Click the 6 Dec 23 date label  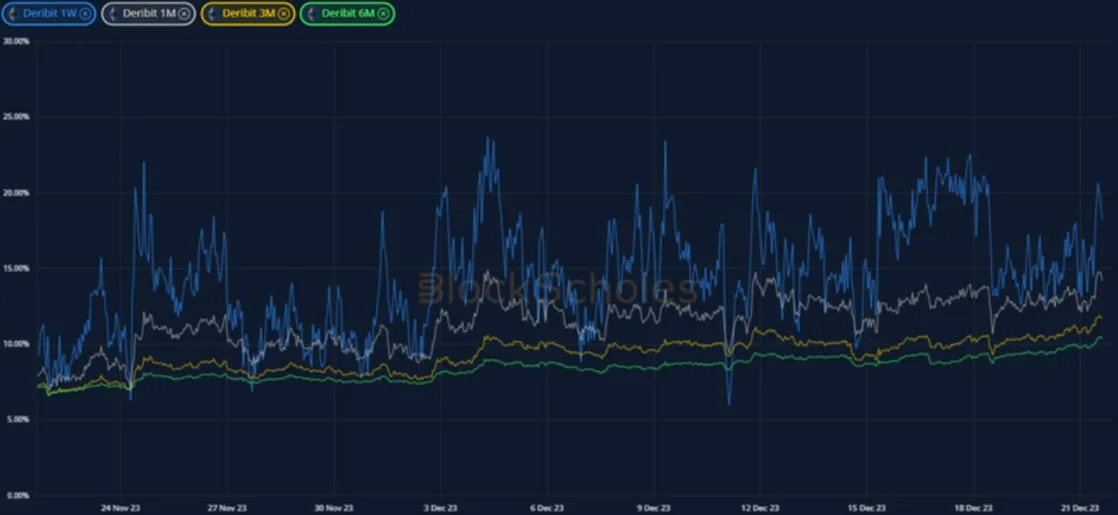[547, 508]
